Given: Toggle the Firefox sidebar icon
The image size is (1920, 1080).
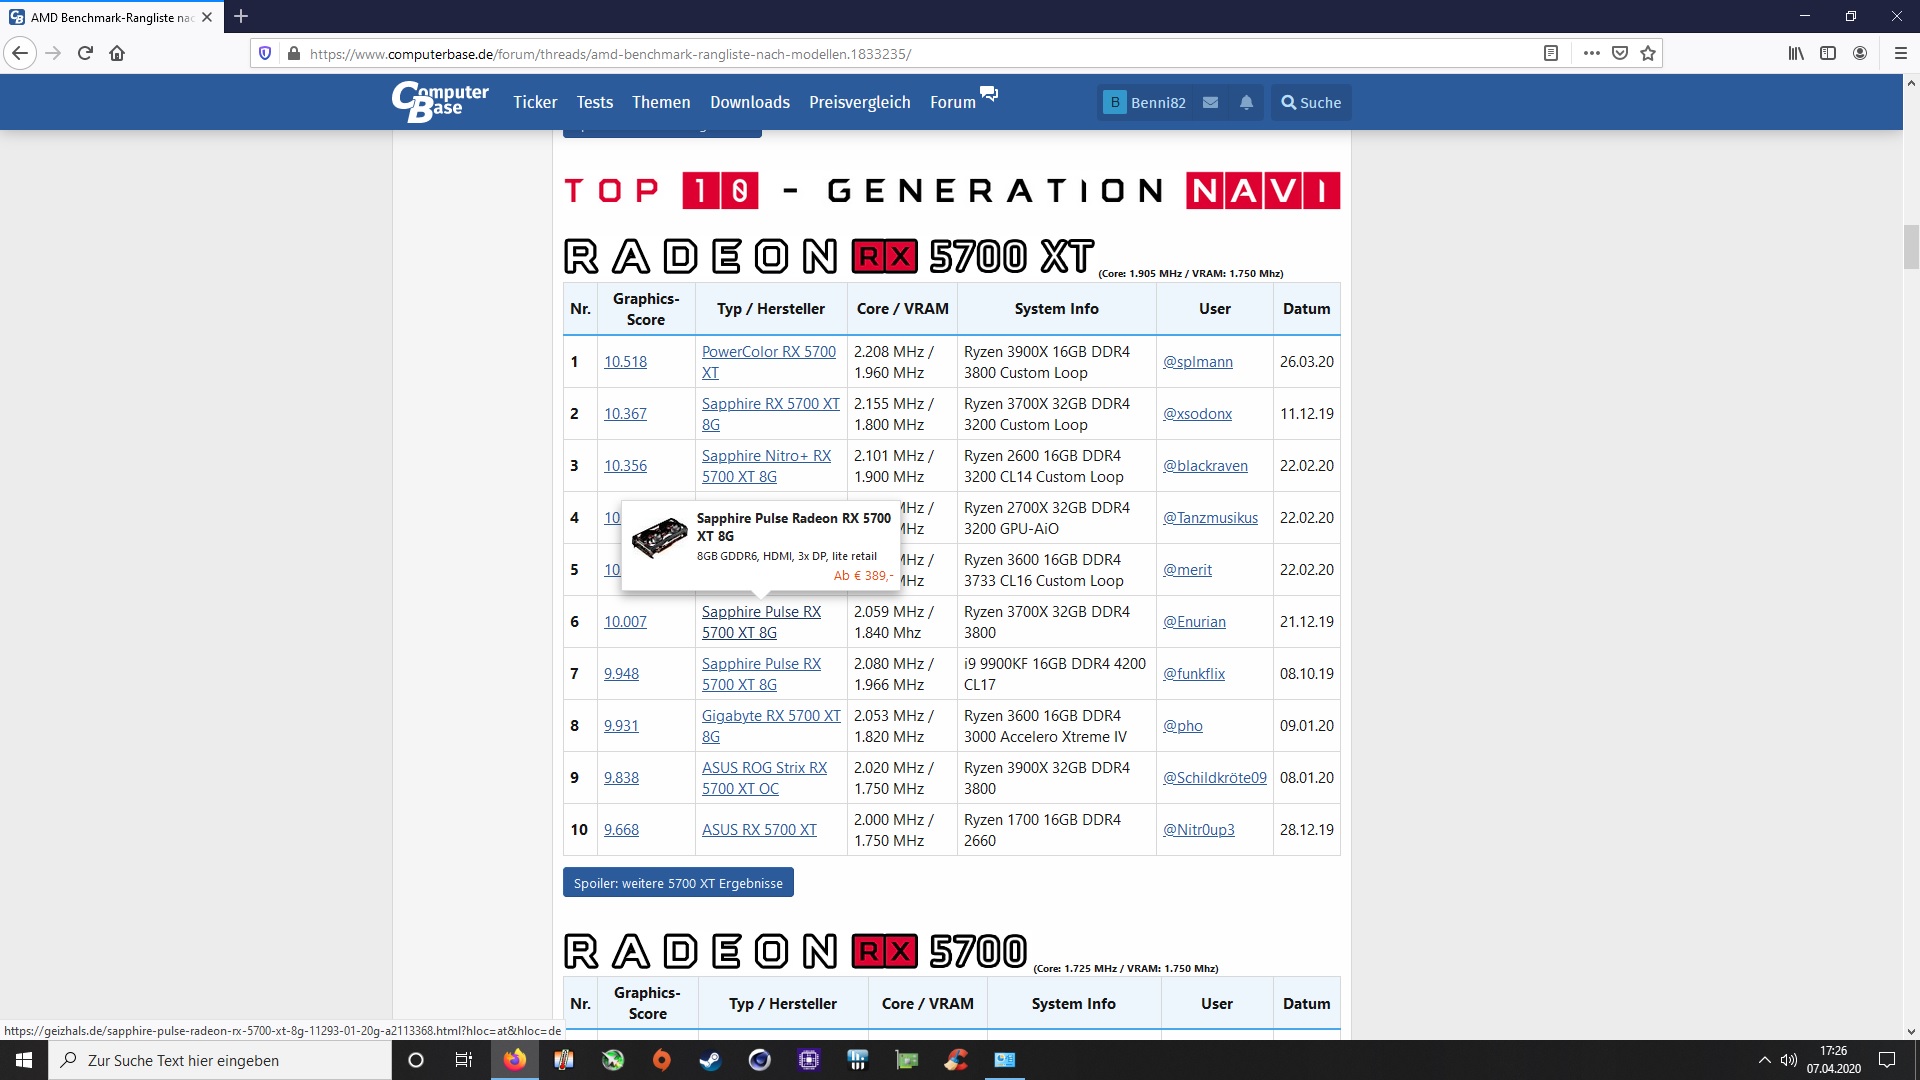Looking at the screenshot, I should (x=1828, y=54).
